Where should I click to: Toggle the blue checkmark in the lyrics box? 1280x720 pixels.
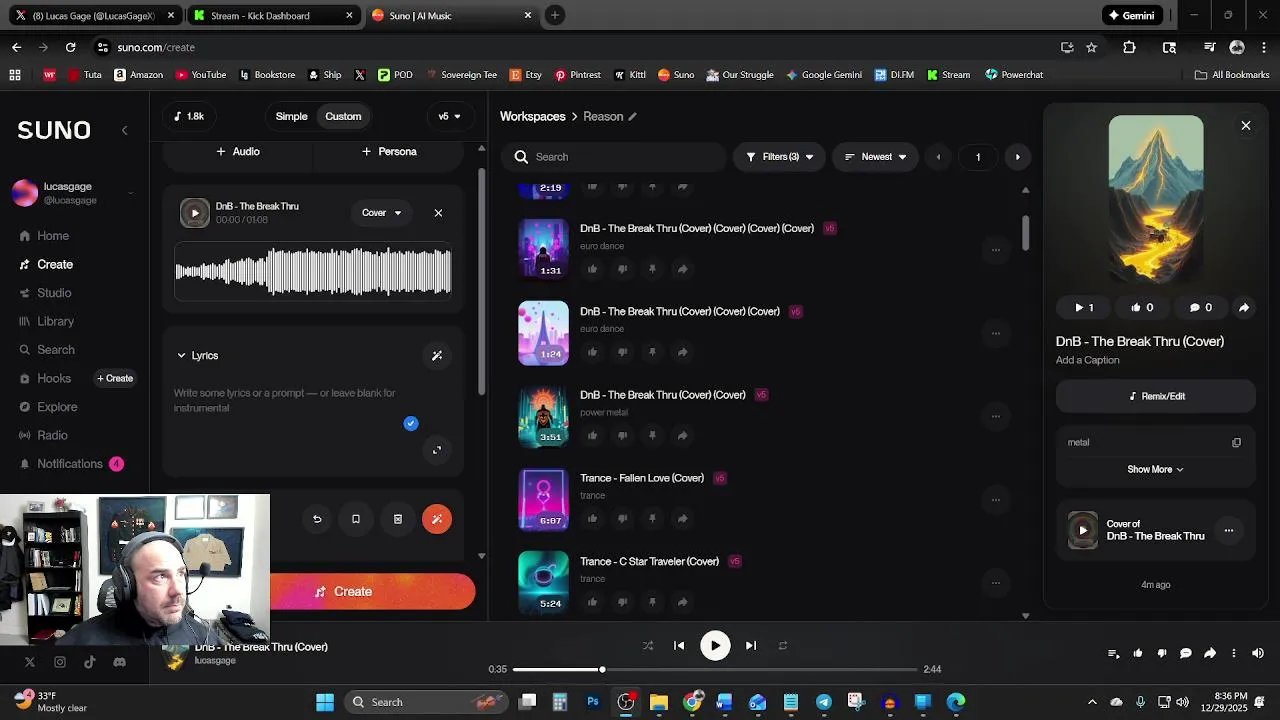pyautogui.click(x=411, y=423)
